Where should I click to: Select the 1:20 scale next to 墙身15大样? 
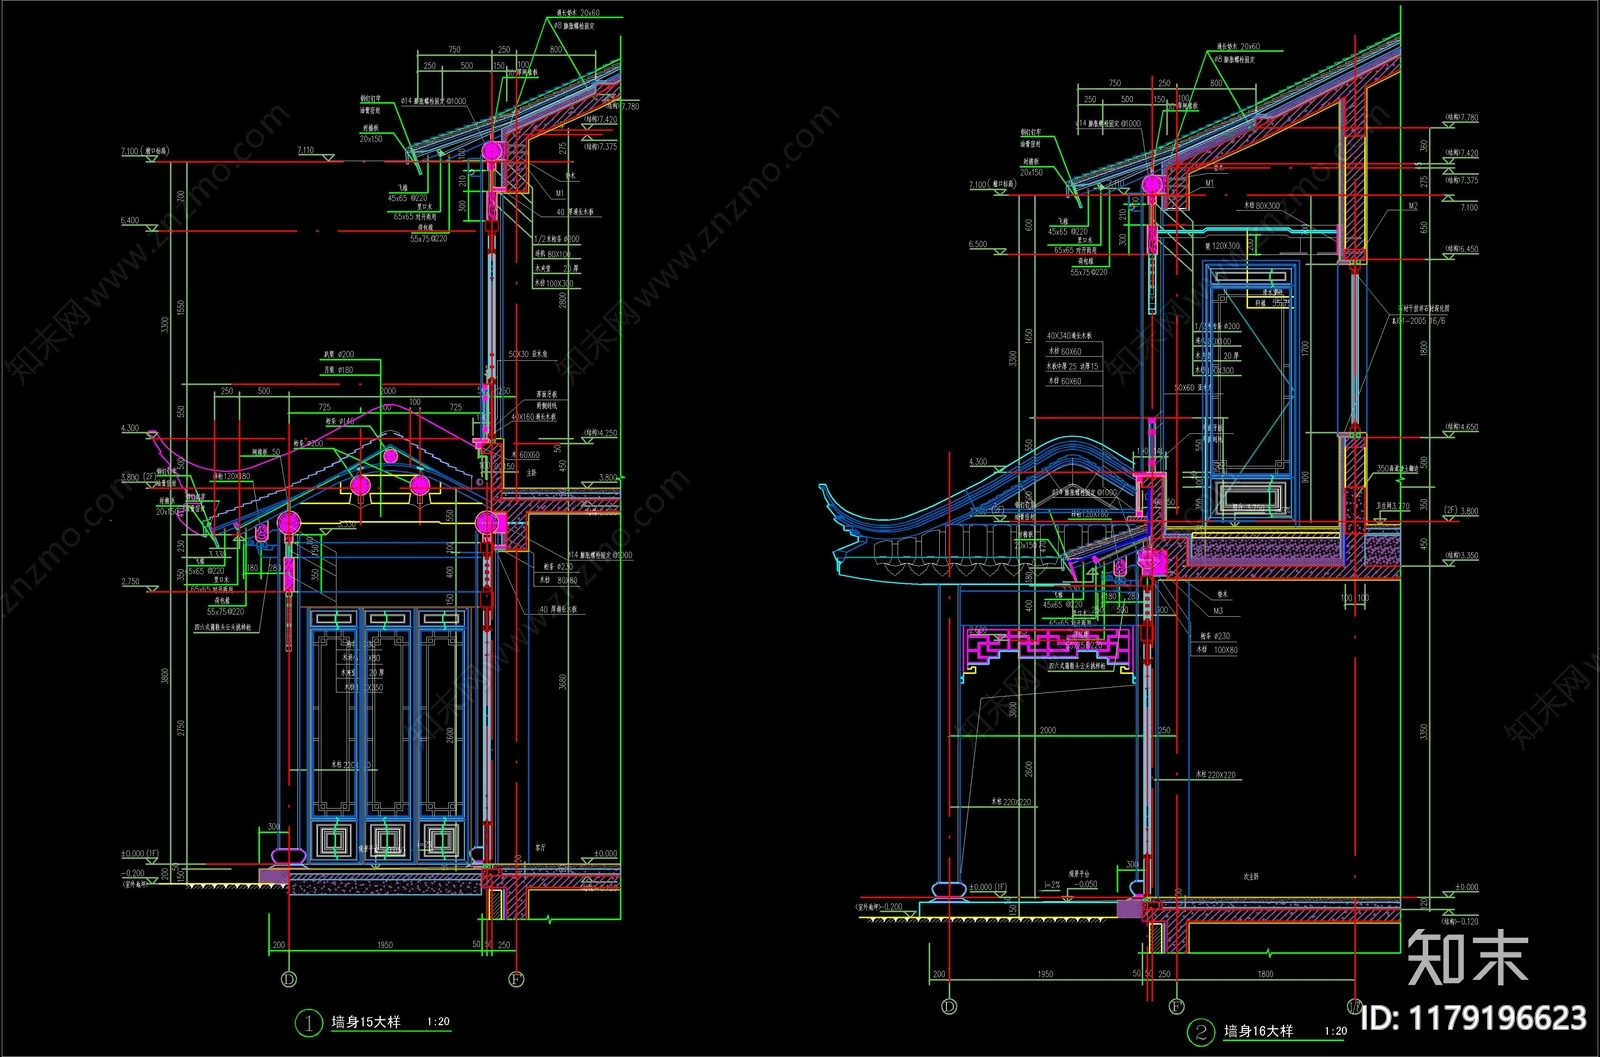438,1022
